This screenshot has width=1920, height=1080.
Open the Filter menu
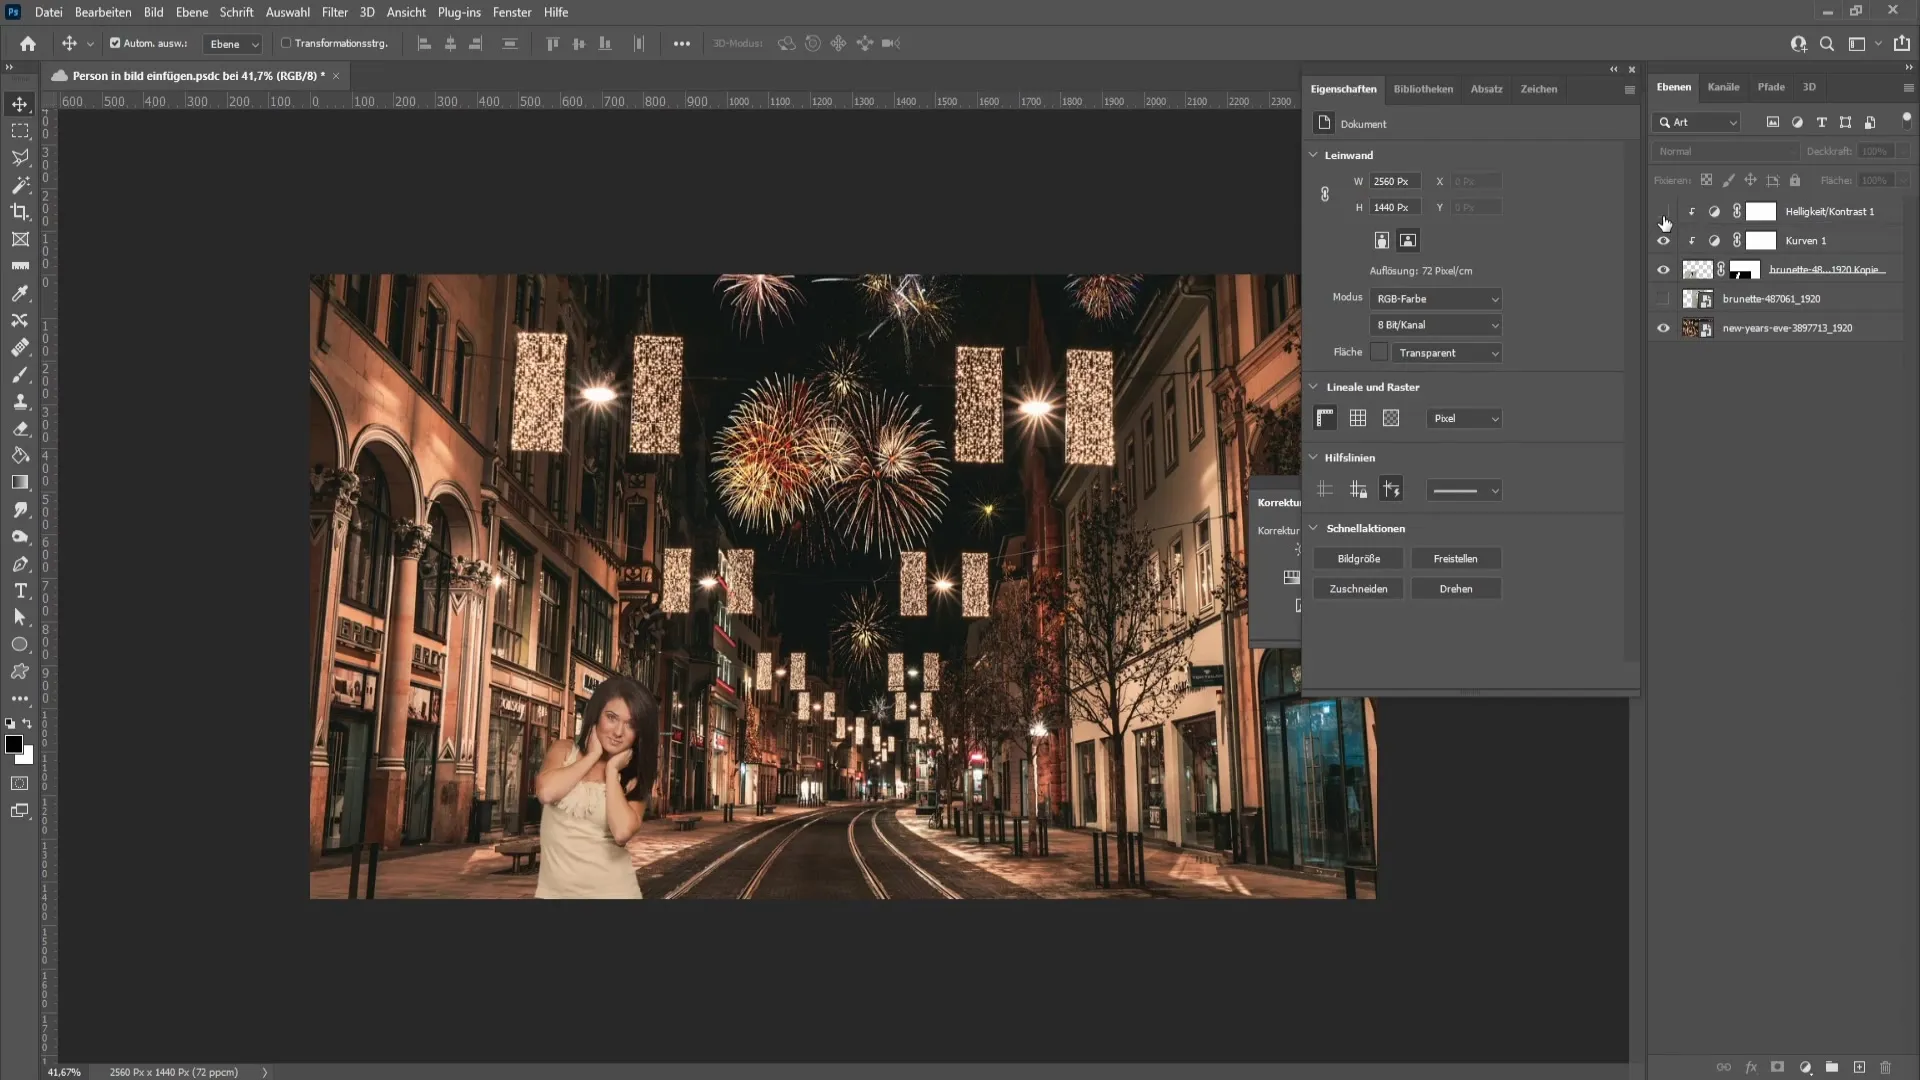click(x=334, y=12)
